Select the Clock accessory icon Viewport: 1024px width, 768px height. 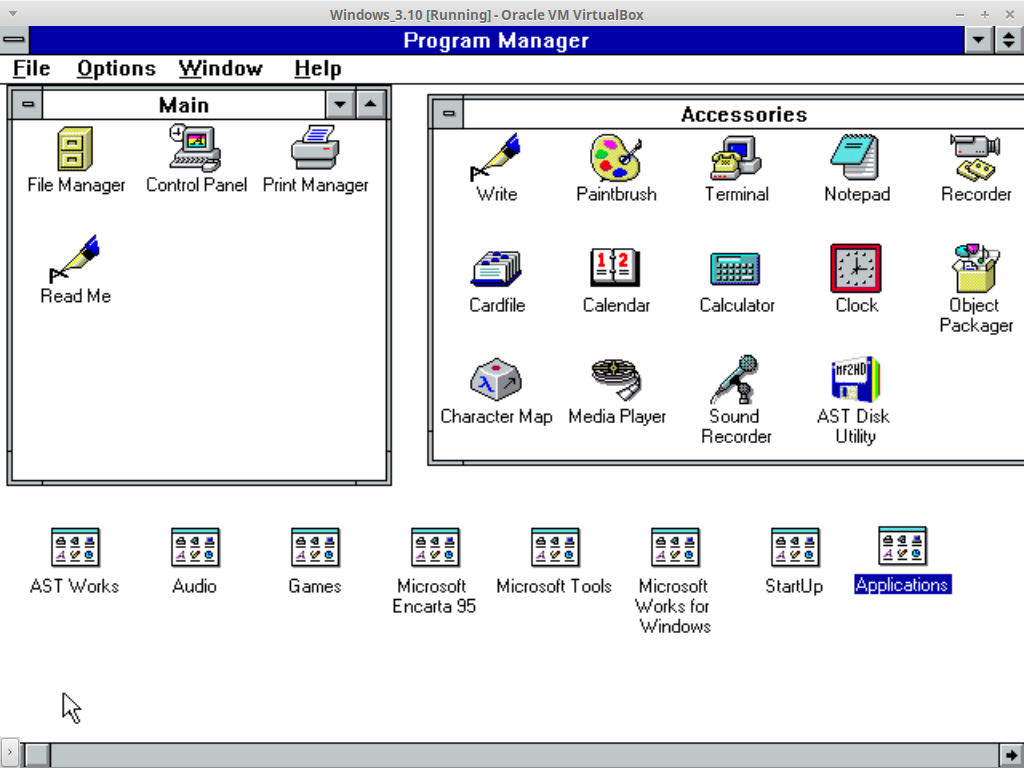[x=856, y=269]
